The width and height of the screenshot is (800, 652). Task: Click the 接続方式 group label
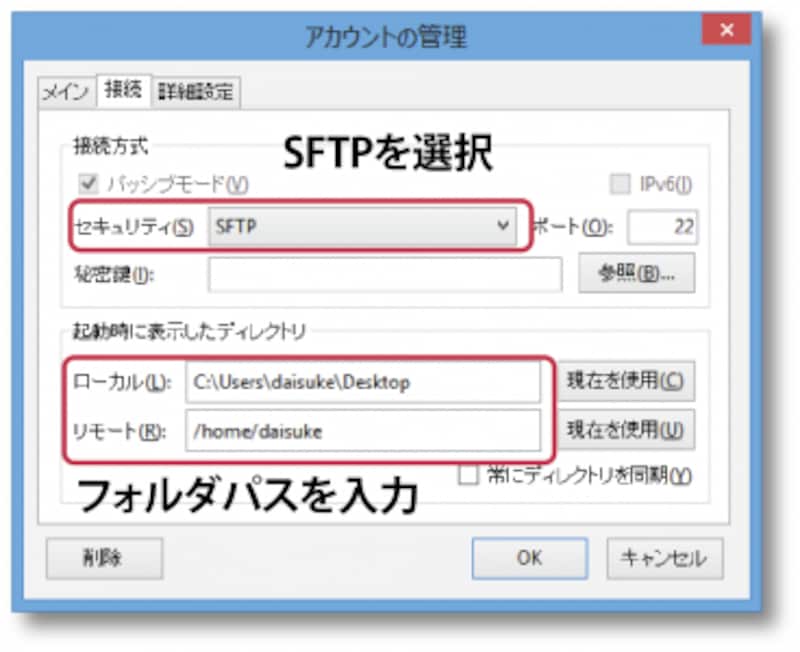pos(111,147)
